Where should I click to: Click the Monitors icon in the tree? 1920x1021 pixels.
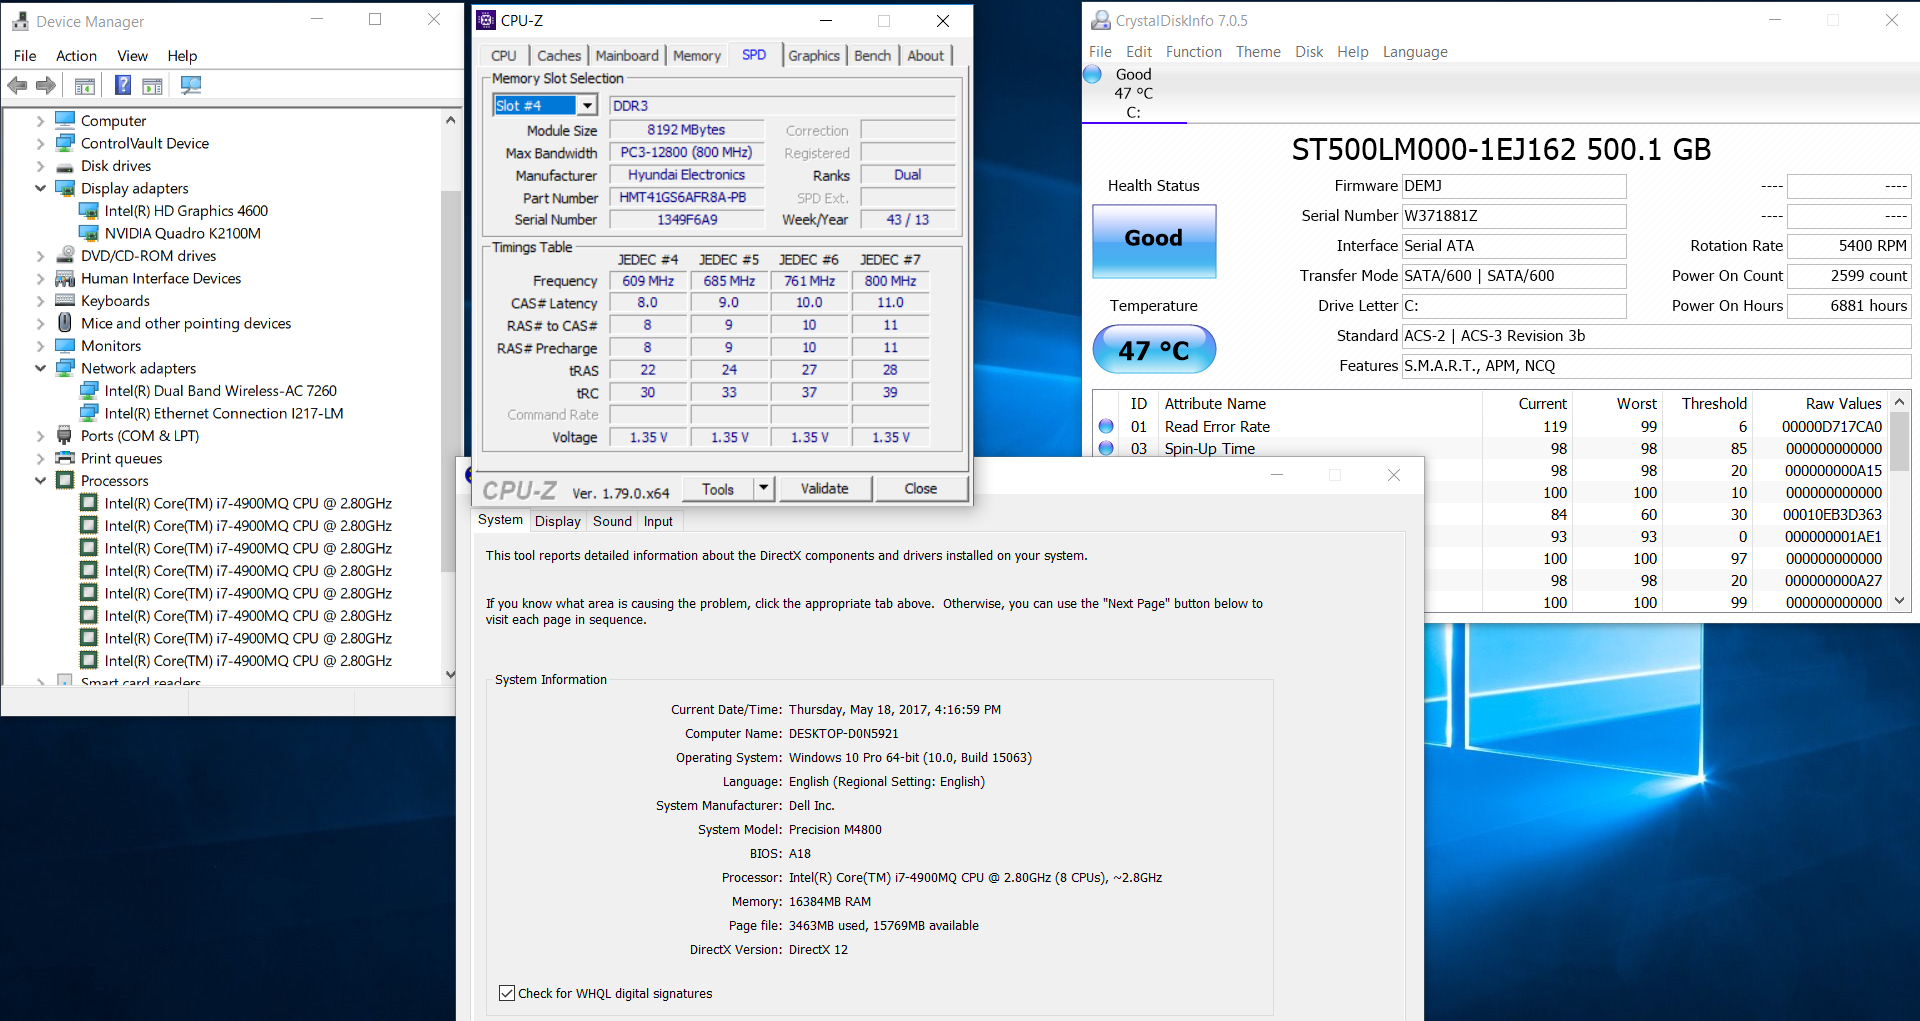(65, 345)
